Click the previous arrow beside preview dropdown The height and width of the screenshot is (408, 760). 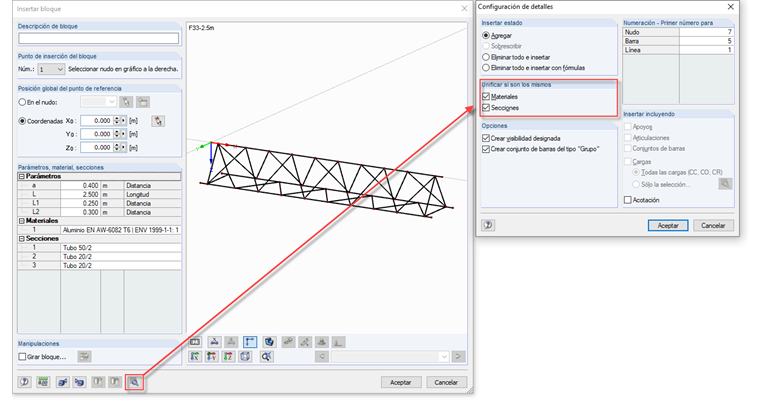tap(322, 357)
